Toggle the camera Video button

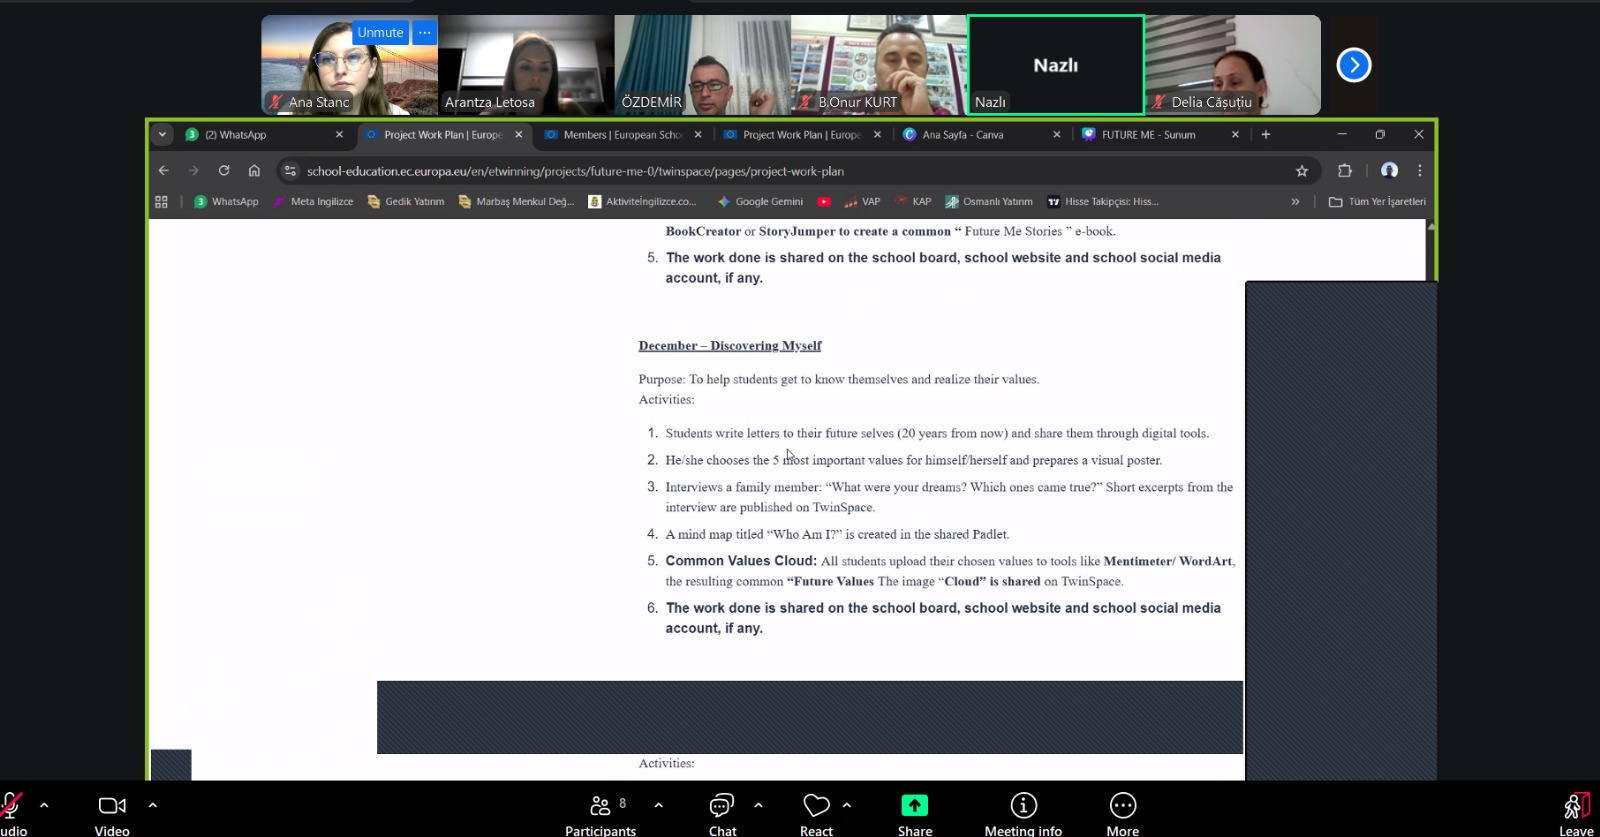tap(112, 813)
